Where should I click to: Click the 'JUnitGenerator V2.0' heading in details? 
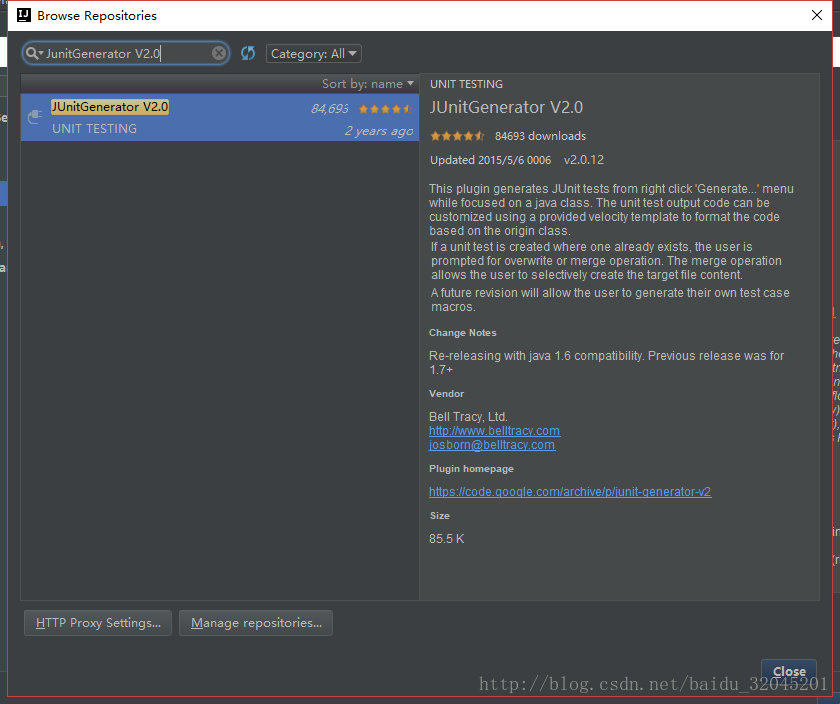coord(506,107)
